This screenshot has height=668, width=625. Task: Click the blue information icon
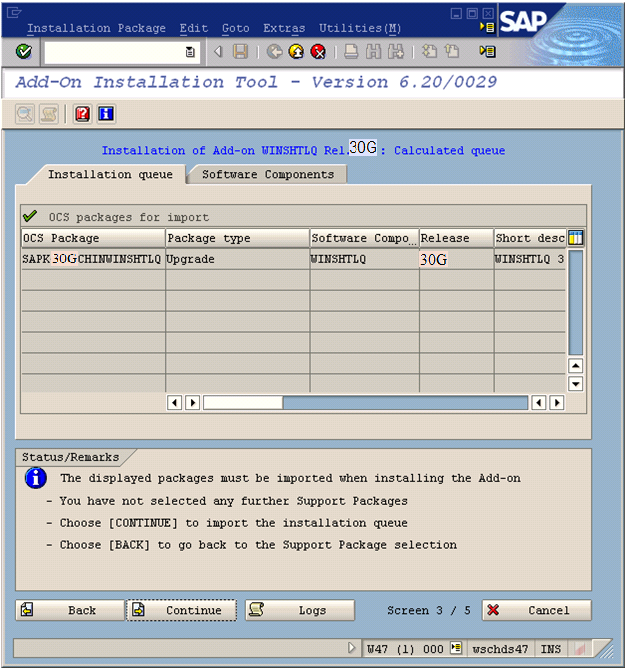pyautogui.click(x=106, y=114)
